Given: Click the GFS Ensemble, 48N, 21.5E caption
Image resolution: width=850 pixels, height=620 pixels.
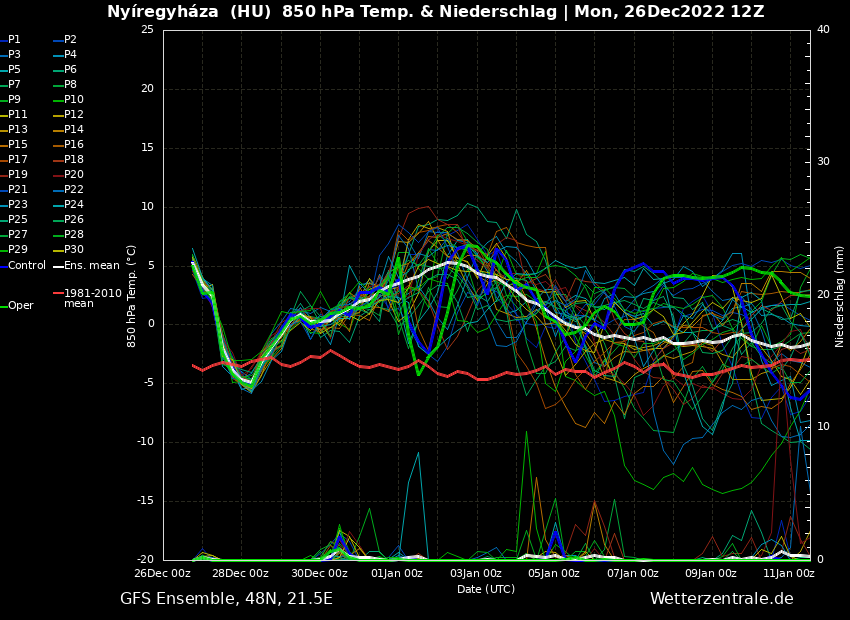Looking at the screenshot, I should coord(226,599).
